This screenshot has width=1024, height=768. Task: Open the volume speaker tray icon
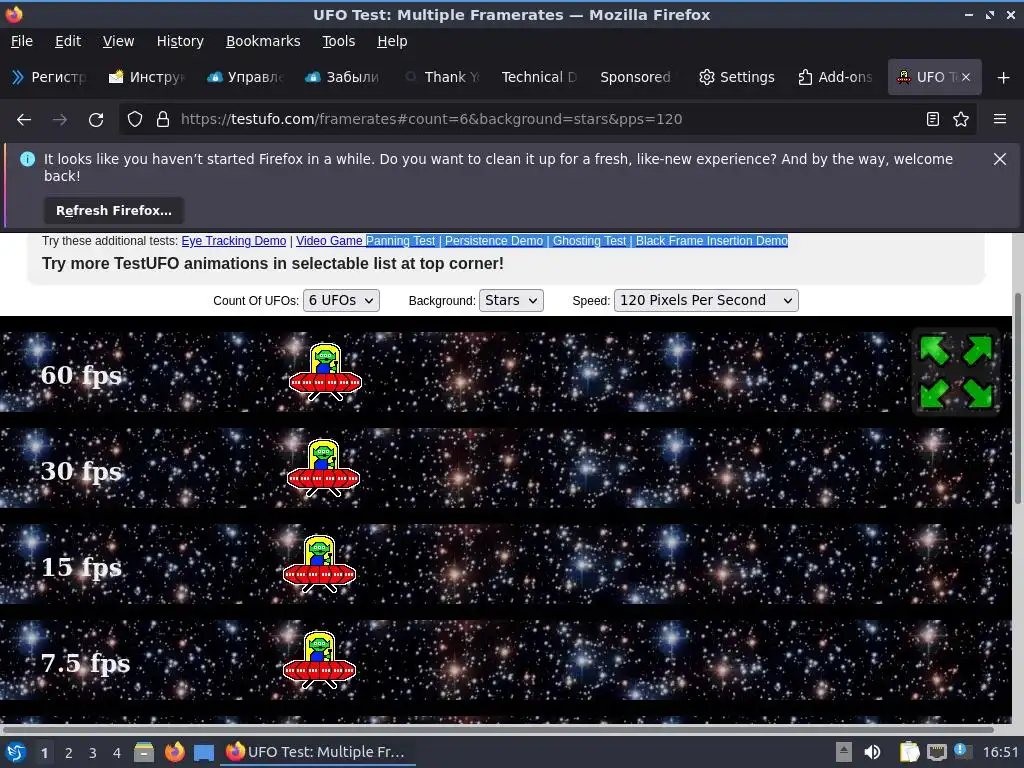(872, 752)
